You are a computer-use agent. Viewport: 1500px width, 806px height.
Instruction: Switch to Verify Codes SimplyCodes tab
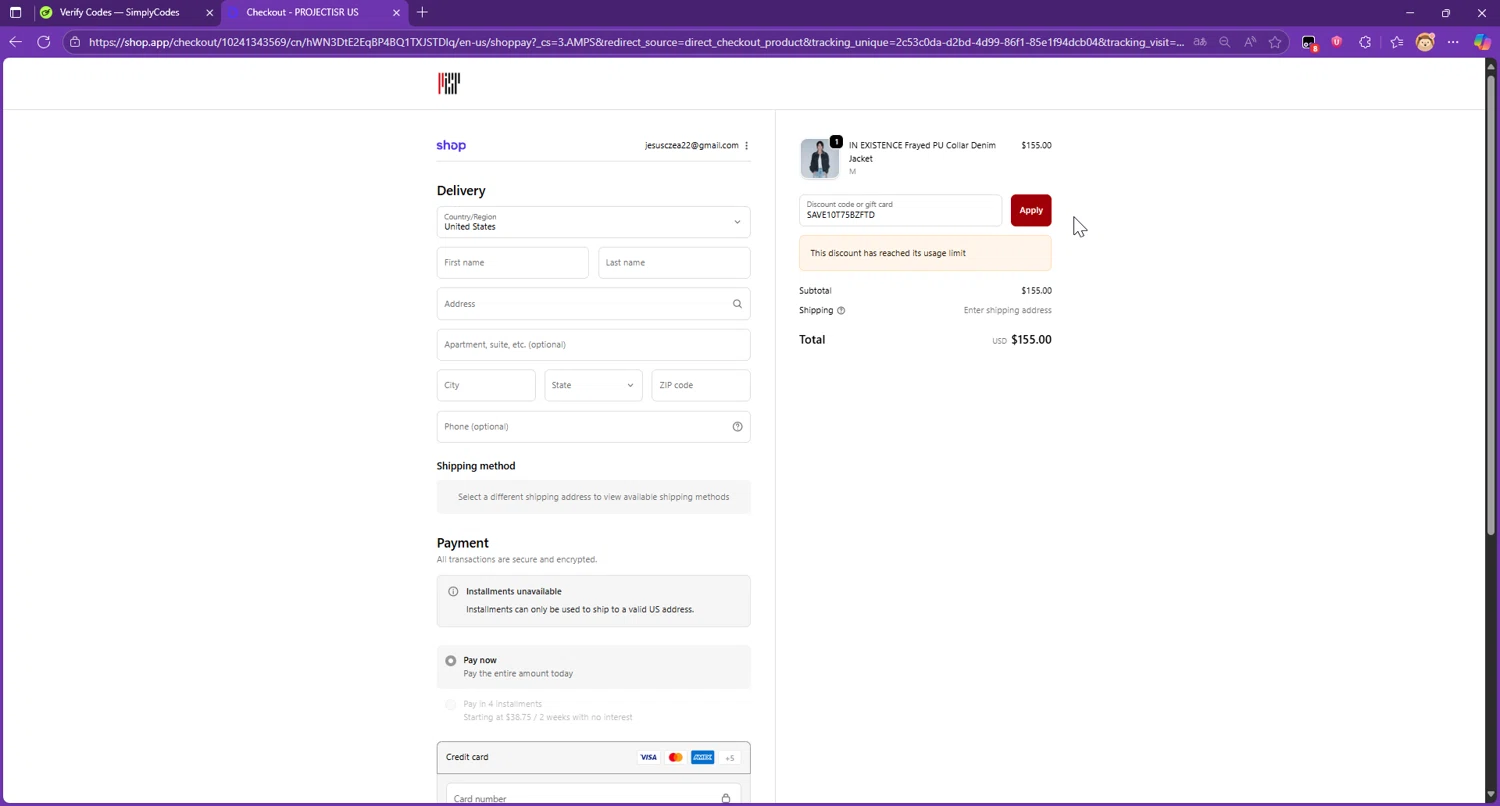tap(119, 13)
